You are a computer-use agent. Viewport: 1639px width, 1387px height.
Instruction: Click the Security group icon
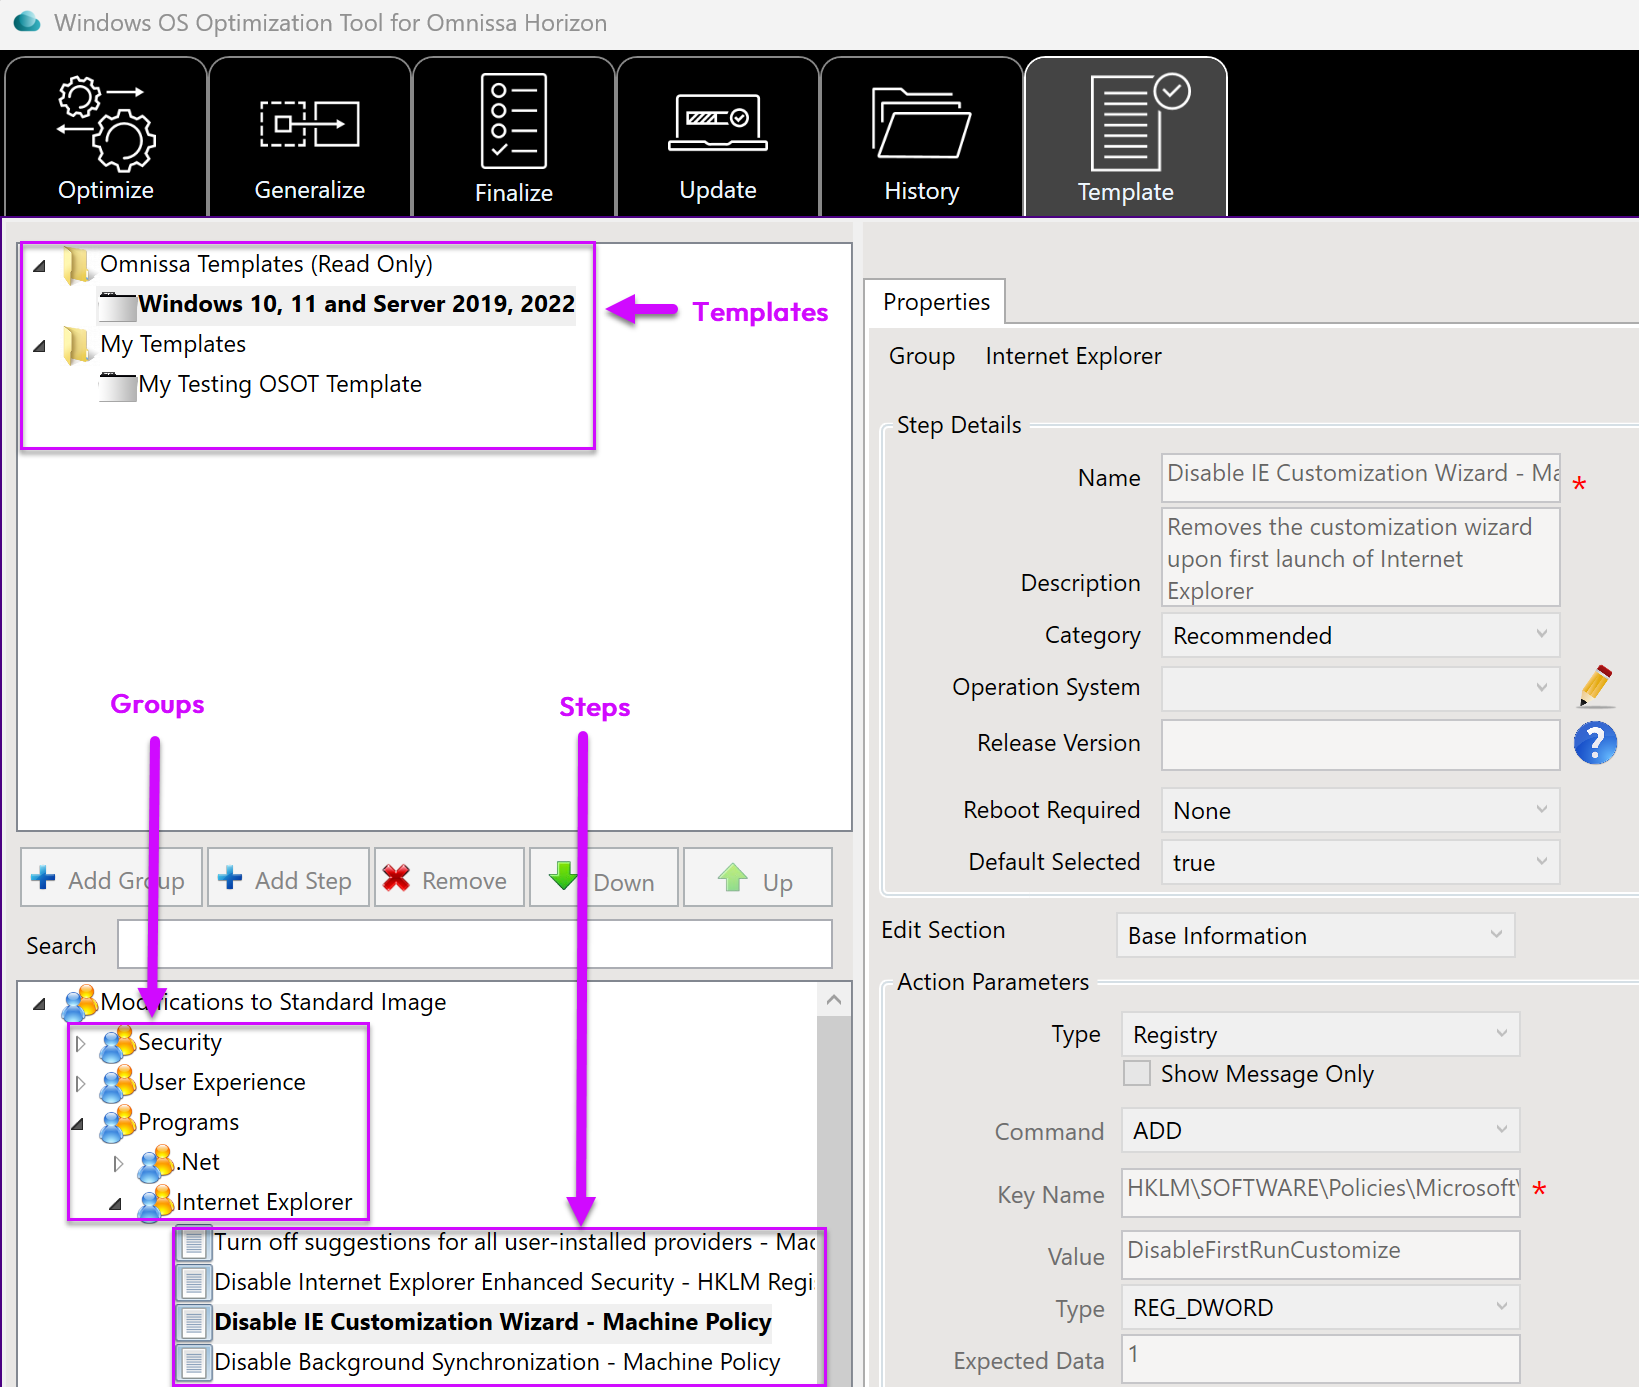(x=118, y=1043)
